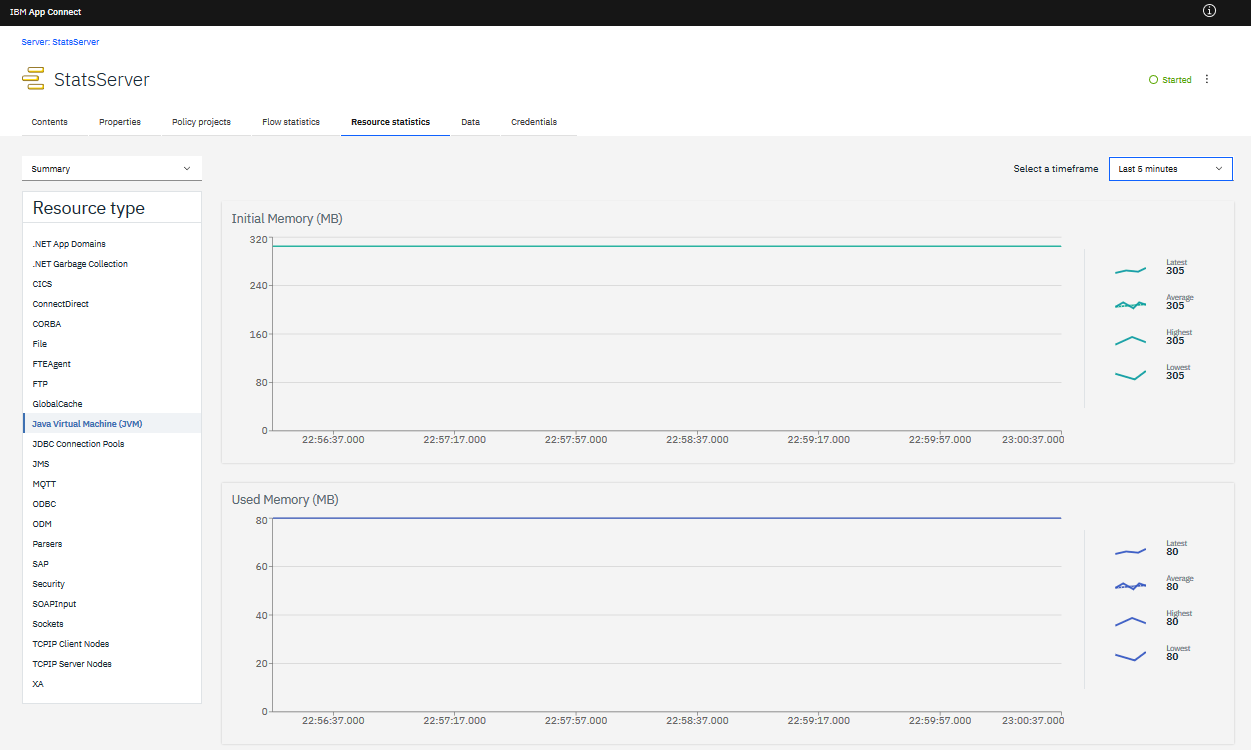Select MQTT resource type

click(x=112, y=484)
